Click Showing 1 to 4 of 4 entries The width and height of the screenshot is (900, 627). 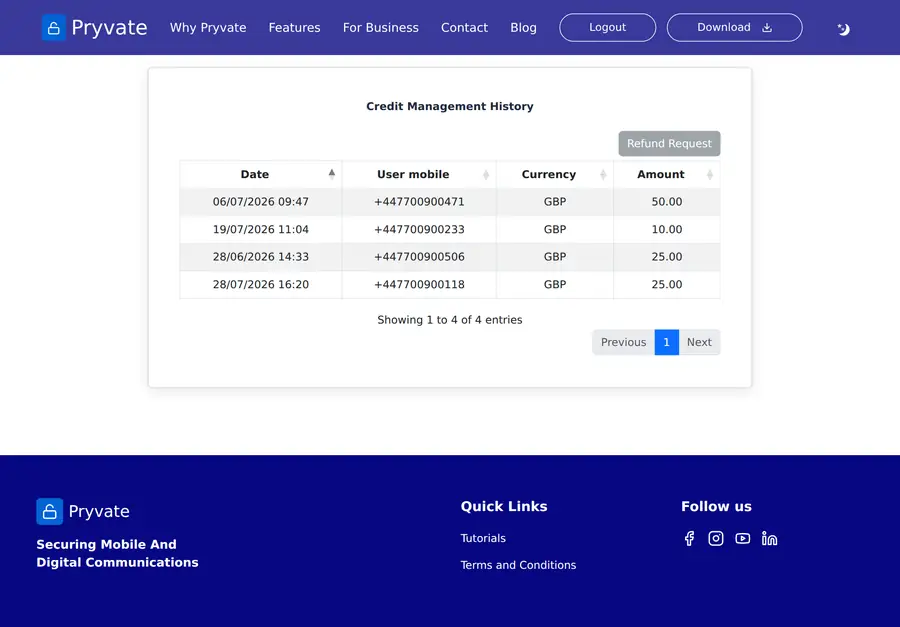450,320
